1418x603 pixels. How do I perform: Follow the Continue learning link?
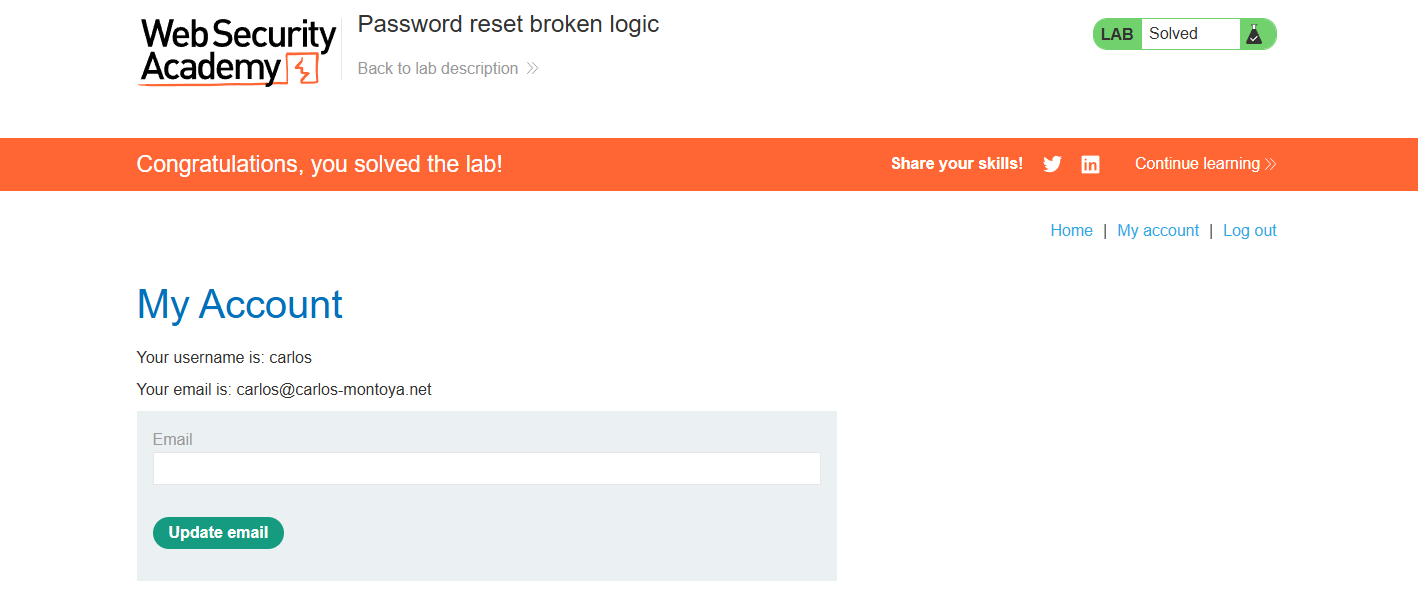[1197, 164]
